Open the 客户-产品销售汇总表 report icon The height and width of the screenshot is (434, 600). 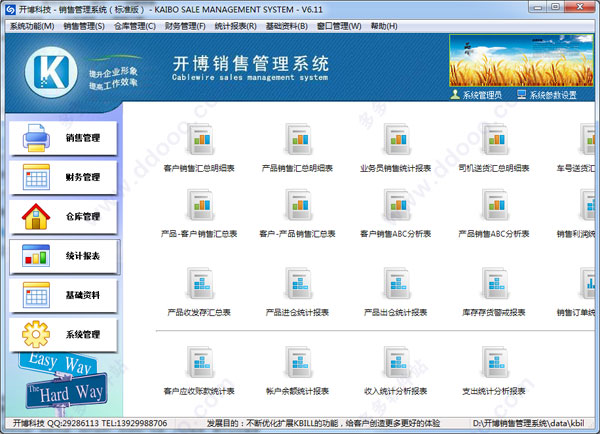298,205
